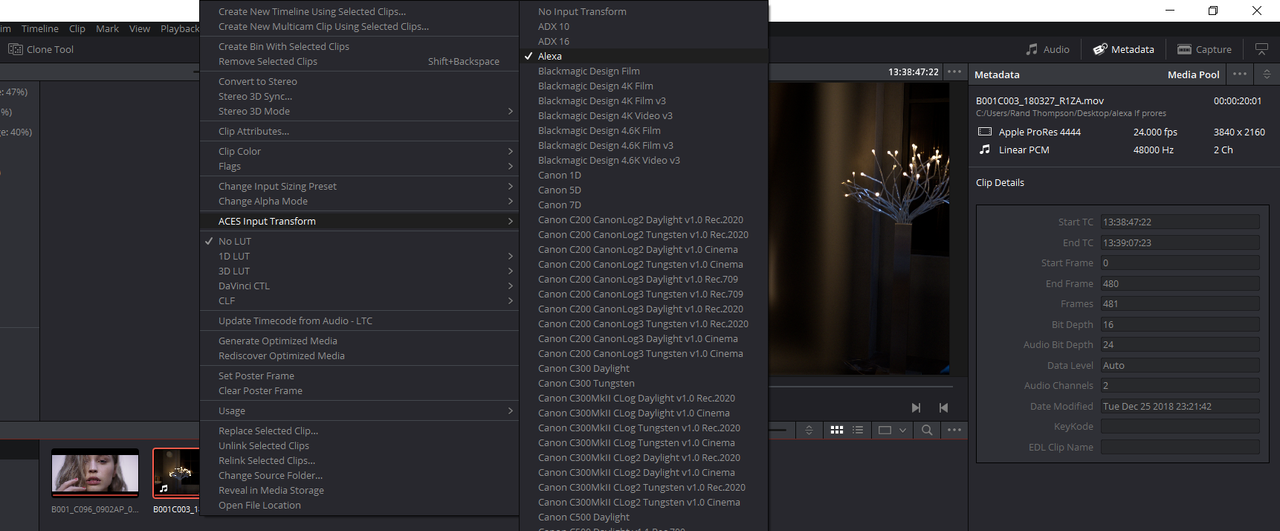
Task: Click the viewer preview image of lamp
Action: (x=860, y=228)
